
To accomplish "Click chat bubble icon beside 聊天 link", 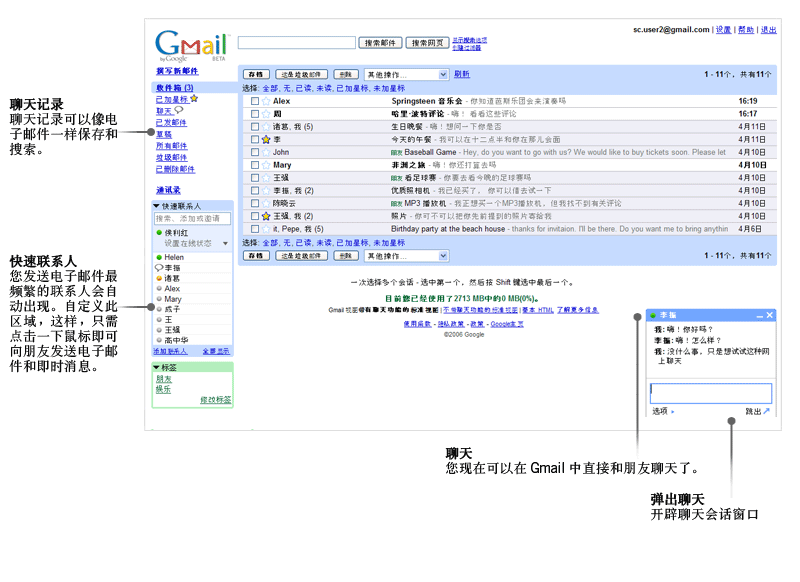I will [x=179, y=110].
